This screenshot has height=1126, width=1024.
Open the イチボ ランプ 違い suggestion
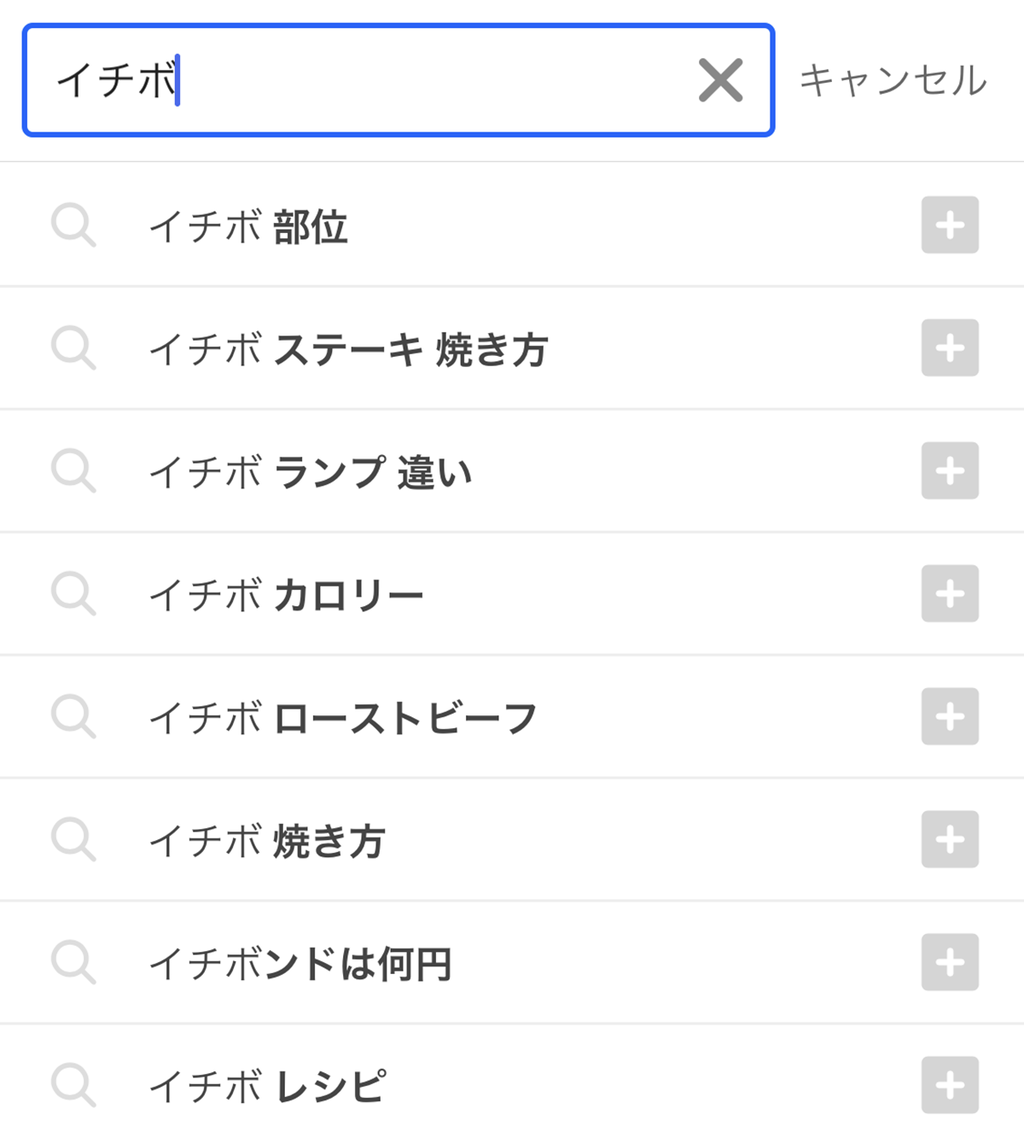310,472
